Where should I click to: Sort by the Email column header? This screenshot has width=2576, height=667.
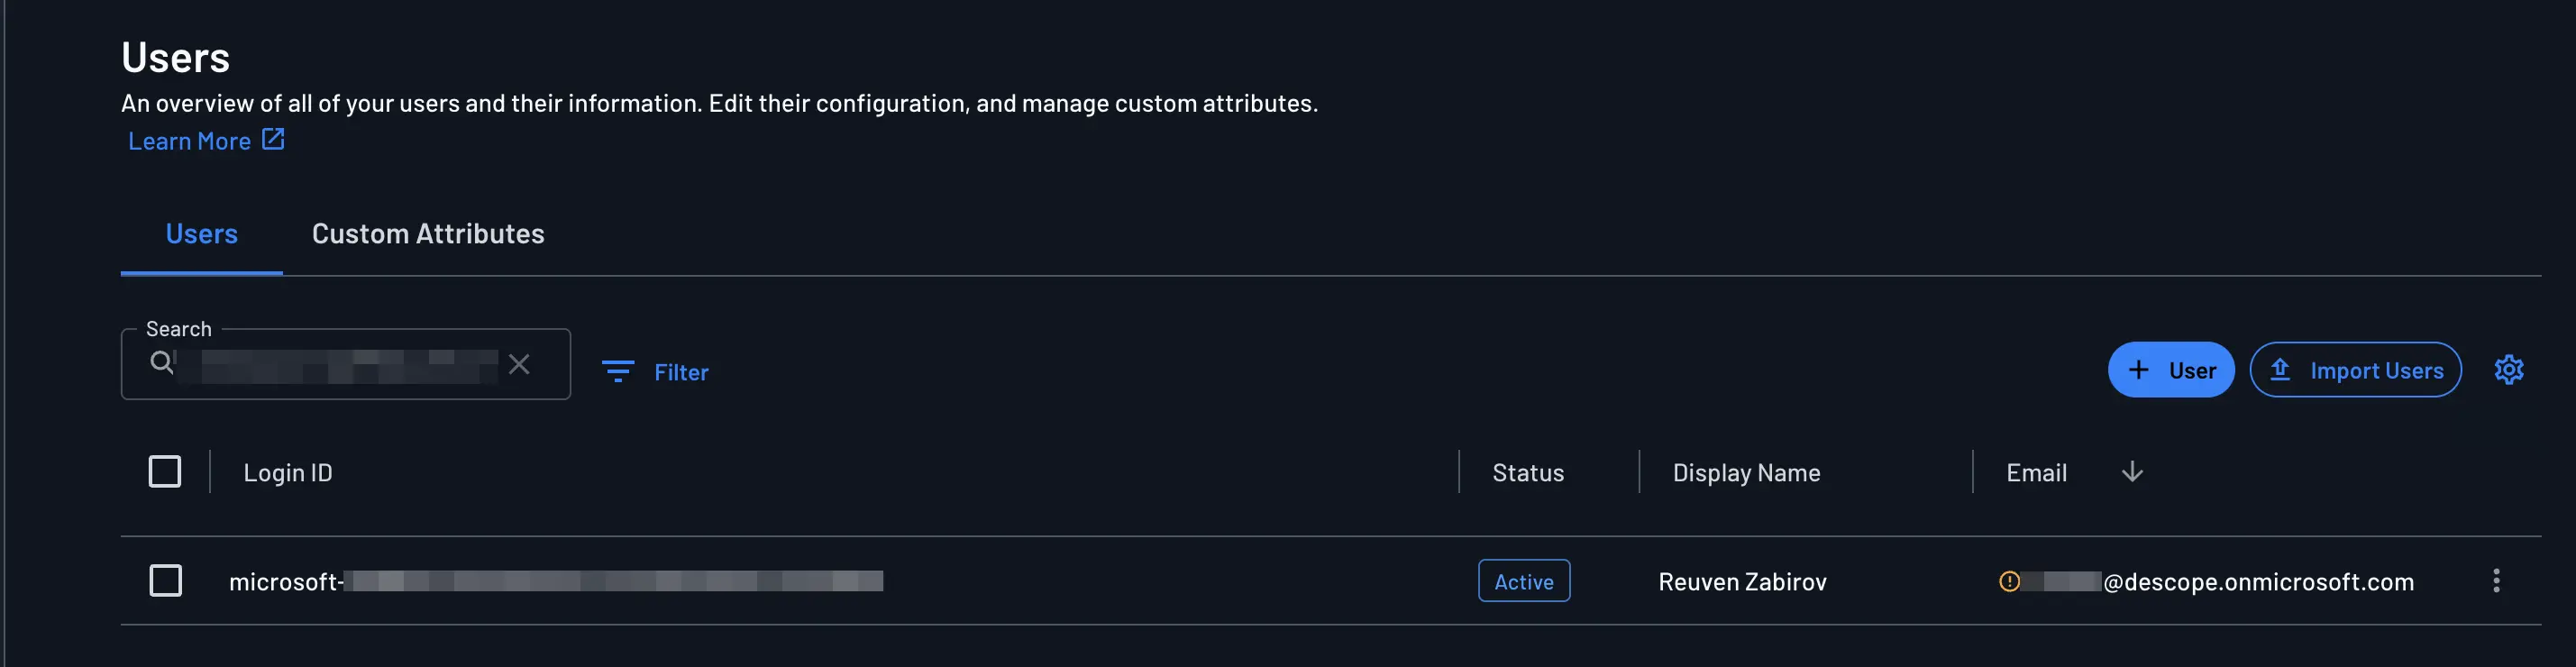(2036, 472)
